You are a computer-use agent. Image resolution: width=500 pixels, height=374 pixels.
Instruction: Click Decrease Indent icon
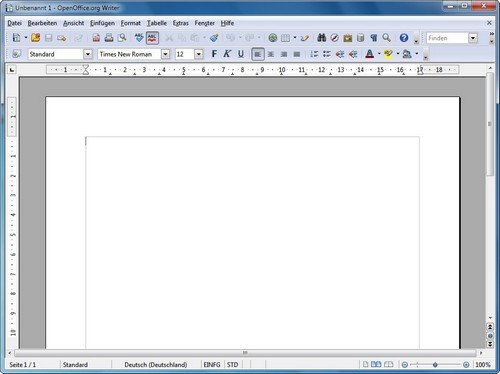tap(340, 54)
